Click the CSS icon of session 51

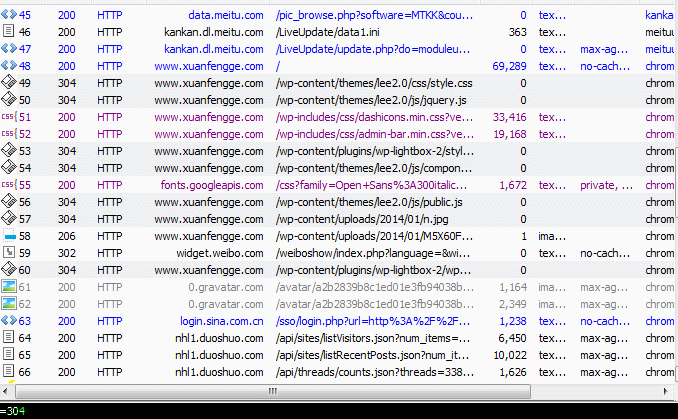(x=9, y=117)
